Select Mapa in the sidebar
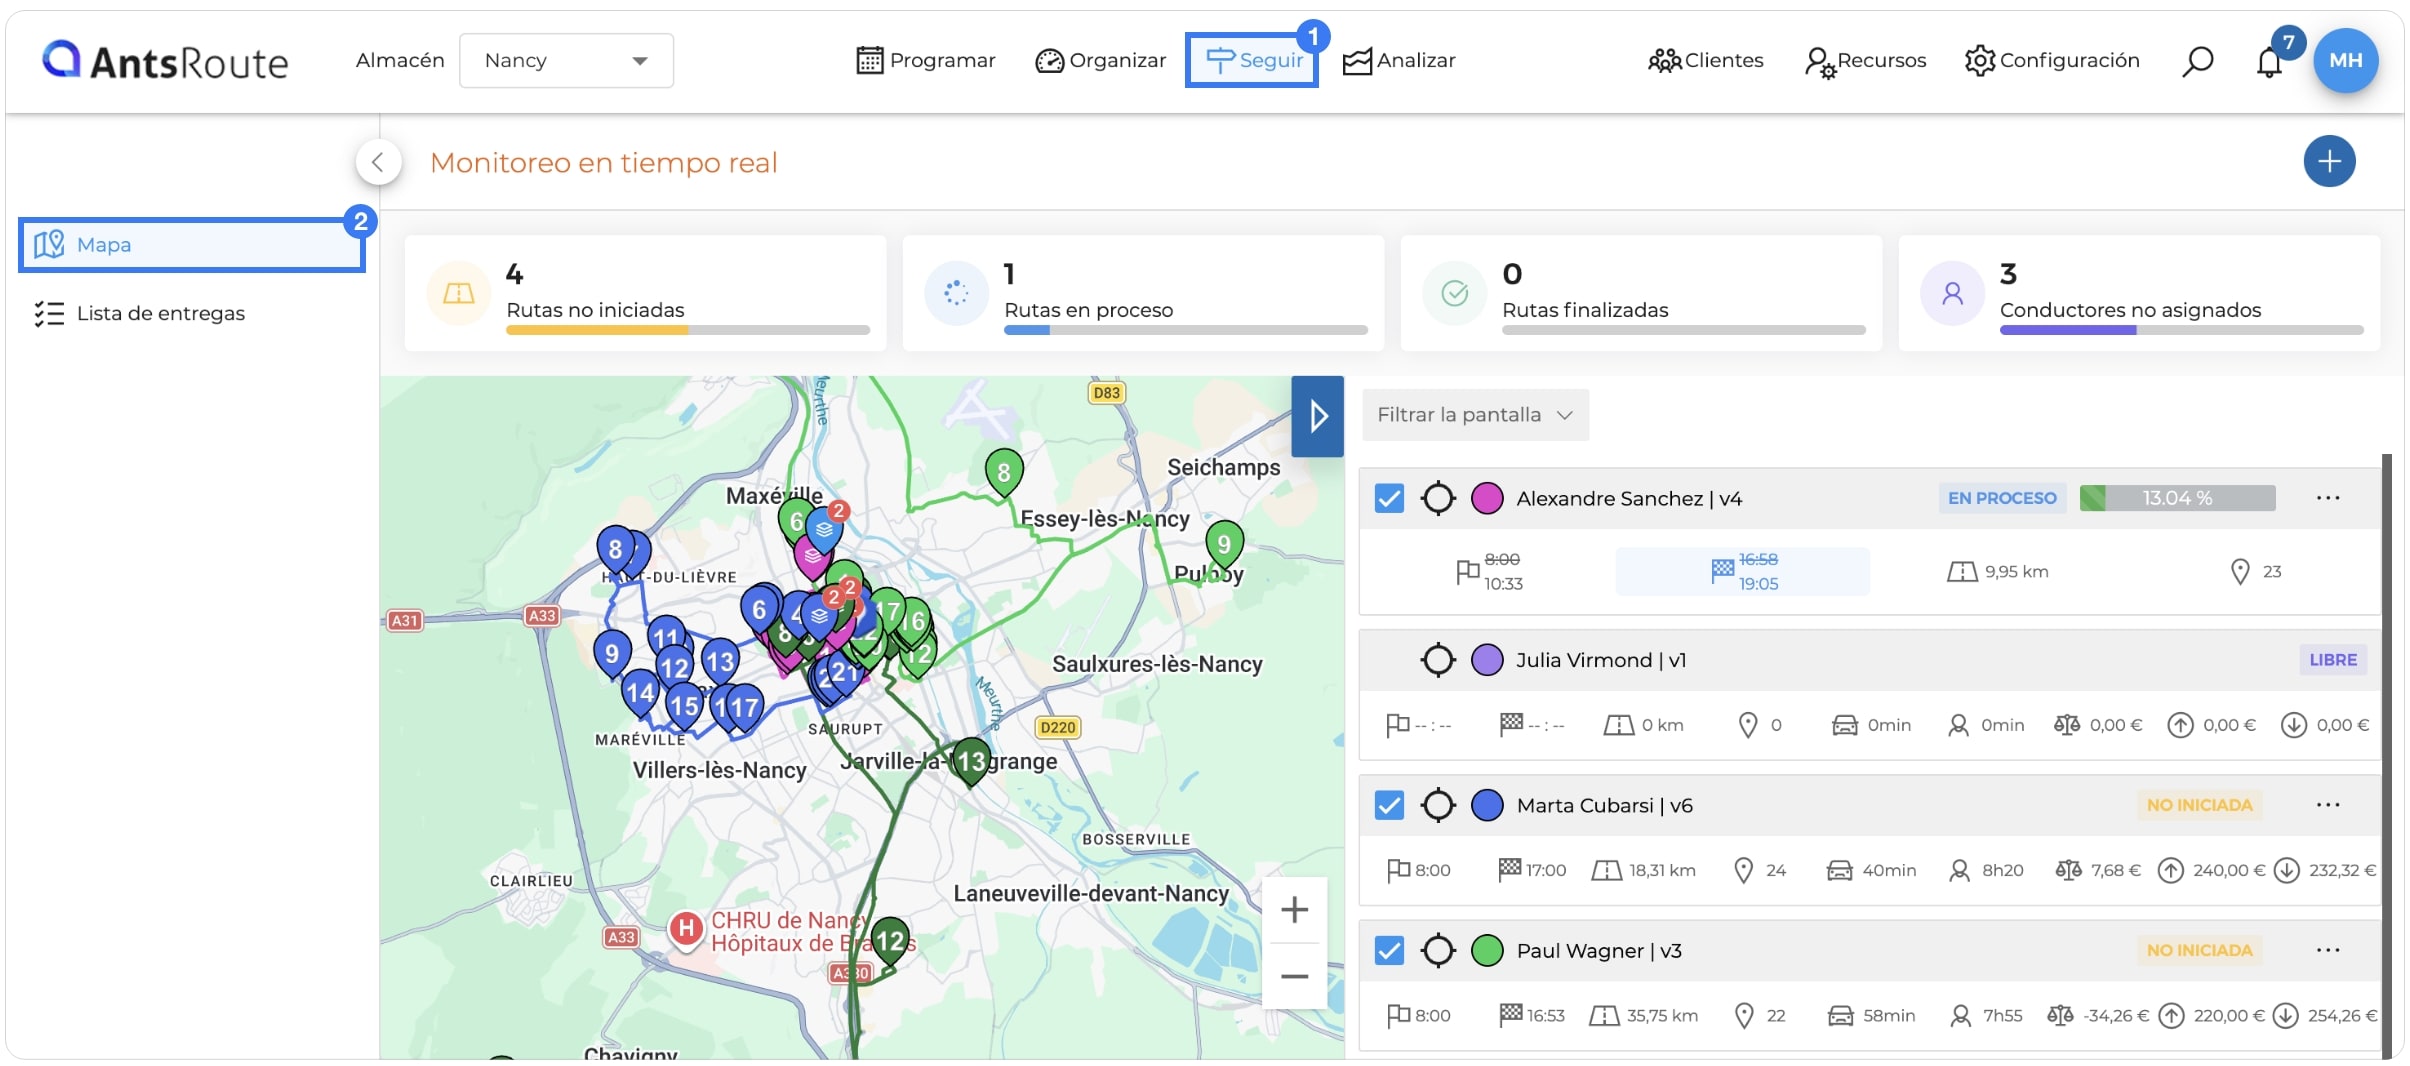The image size is (2410, 1066). [x=192, y=245]
